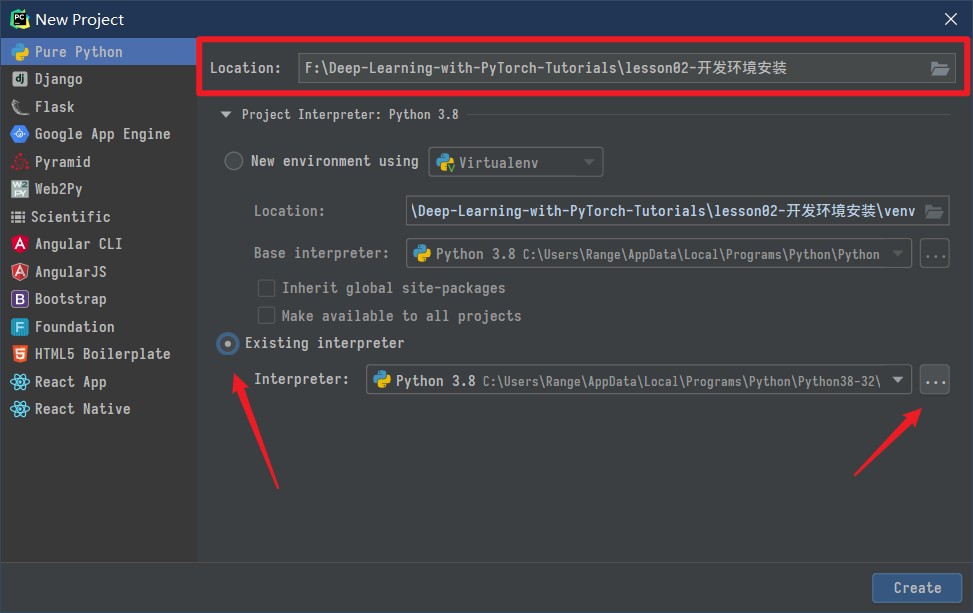The width and height of the screenshot is (973, 613).
Task: Click the PyCharm logo in title bar
Action: tap(20, 19)
